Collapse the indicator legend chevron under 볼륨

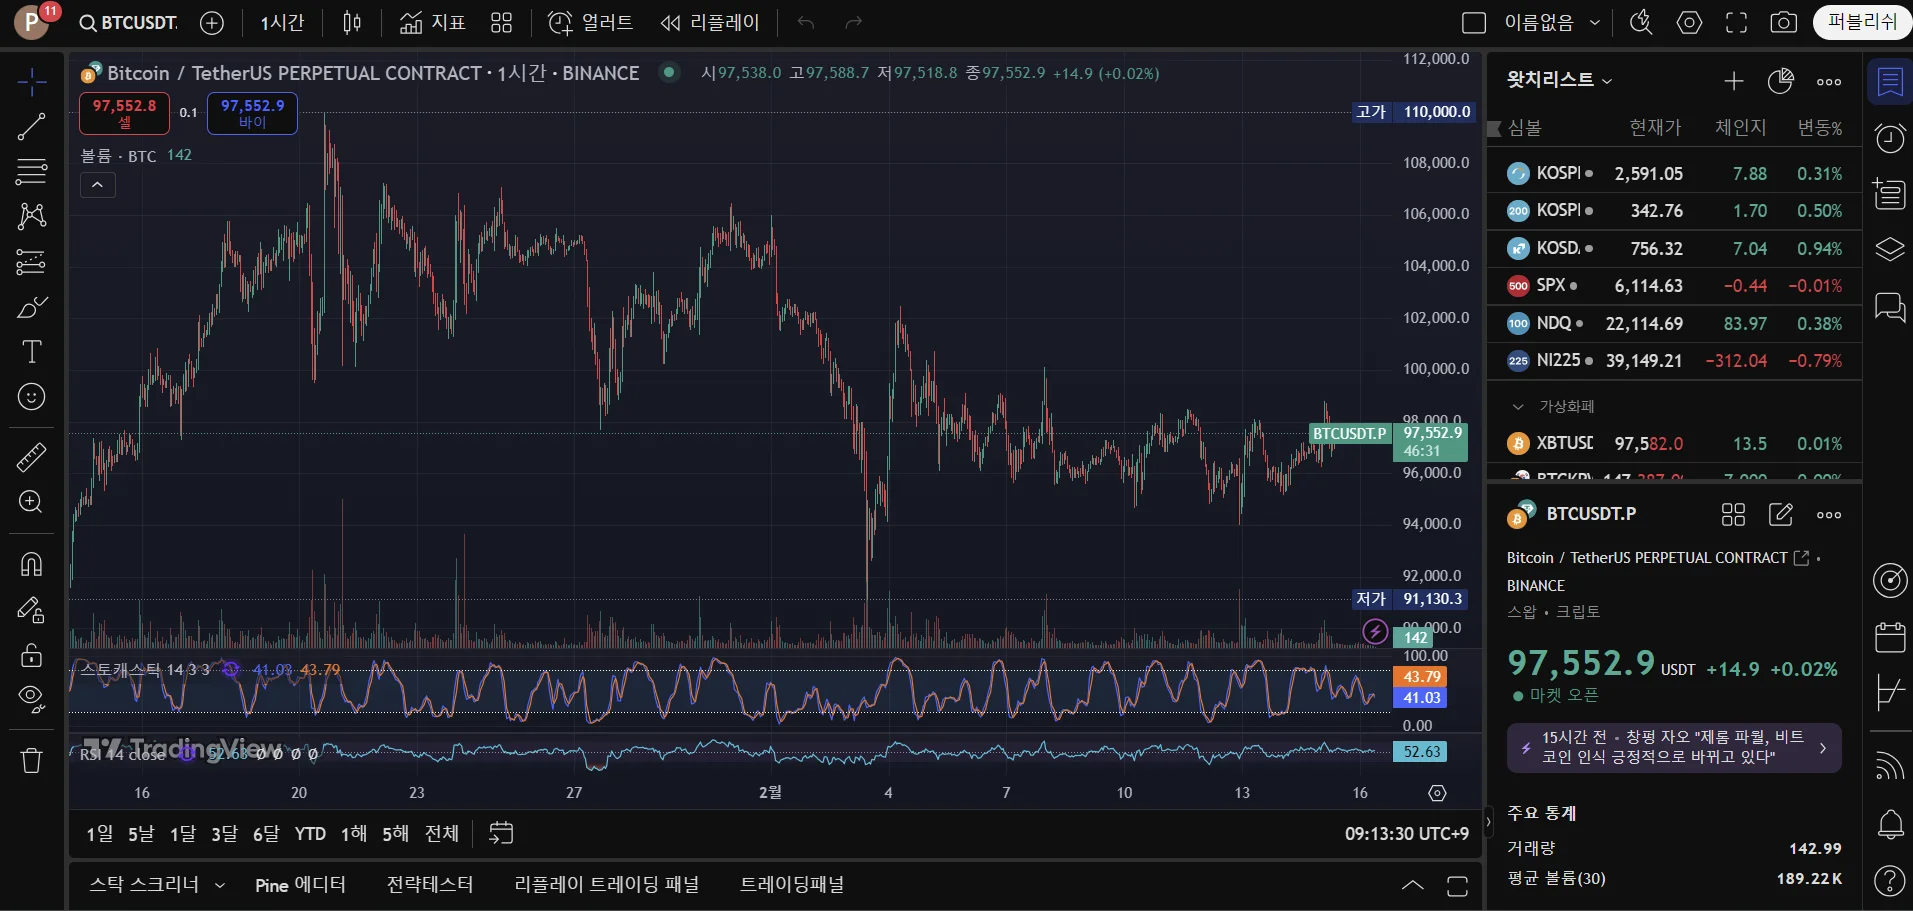tap(98, 185)
